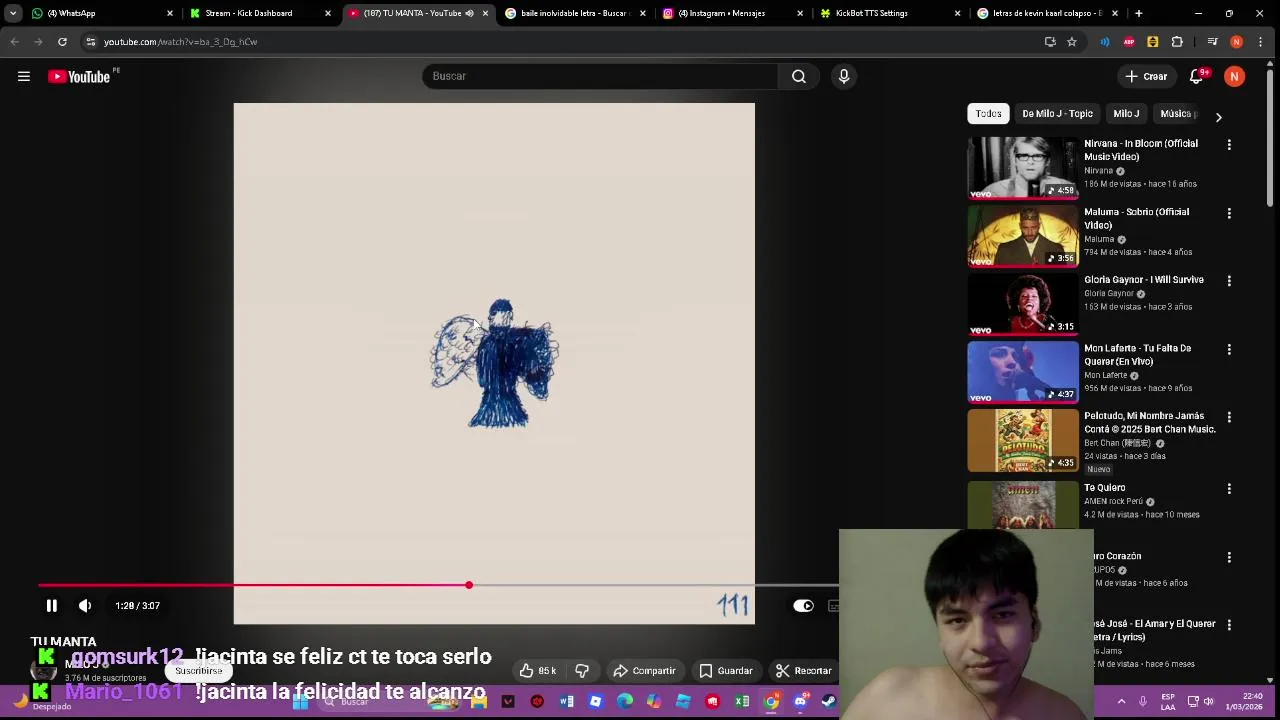Open Pelotudo, Mi Nombre Jamás Contá thumbnail
The height and width of the screenshot is (720, 1280).
[x=1023, y=440]
